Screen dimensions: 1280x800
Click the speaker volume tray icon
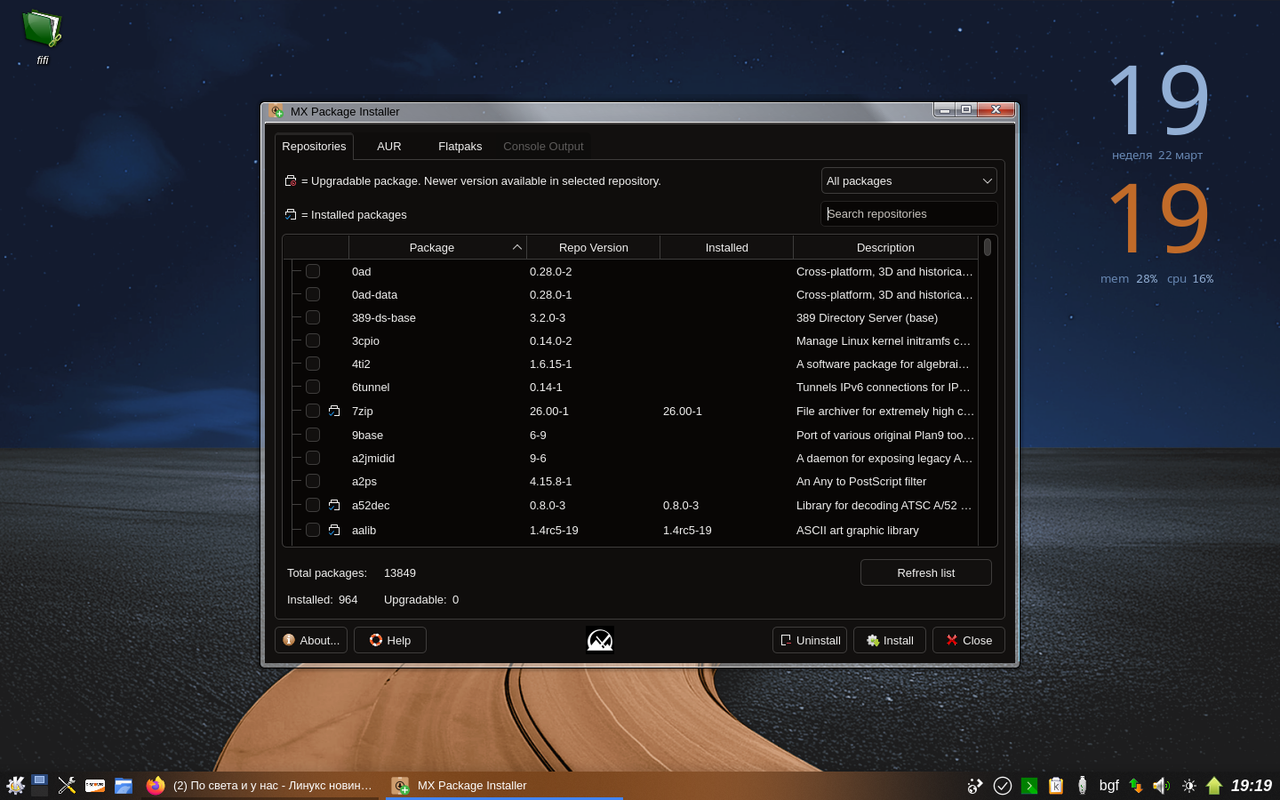(x=1161, y=785)
